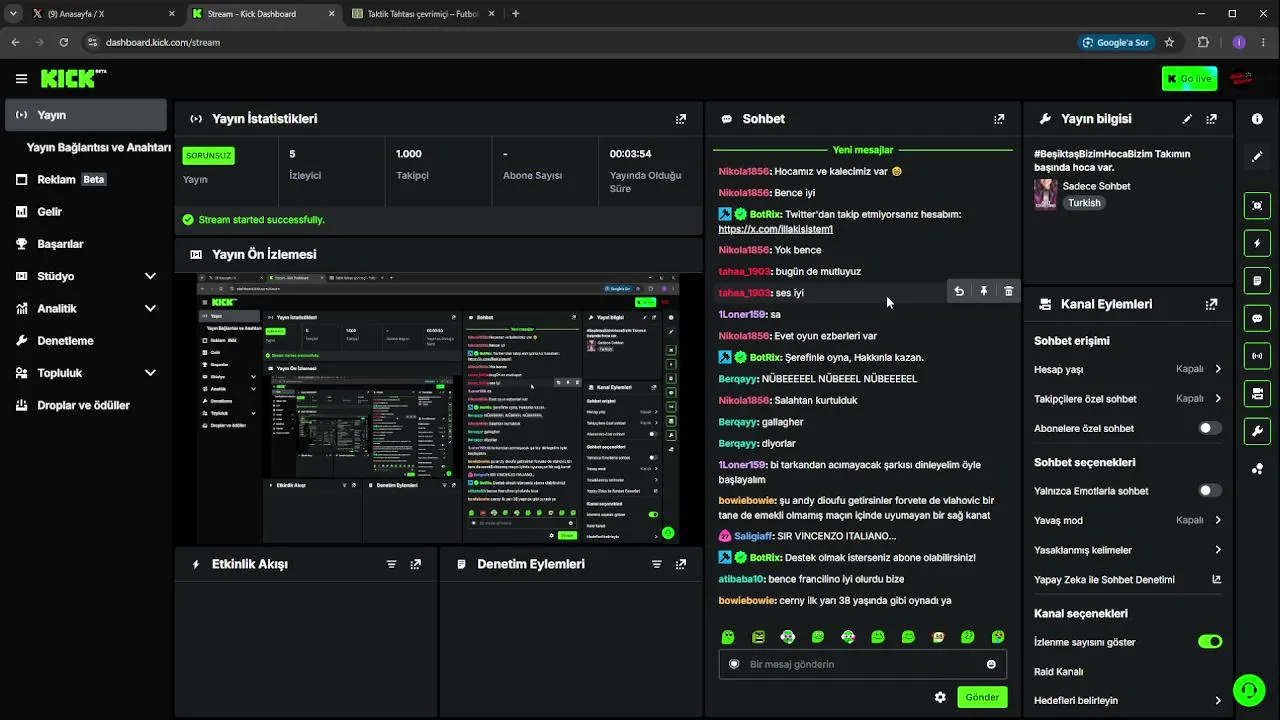Open Başarılar sidebar item
Viewport: 1280px width, 720px height.
point(87,244)
